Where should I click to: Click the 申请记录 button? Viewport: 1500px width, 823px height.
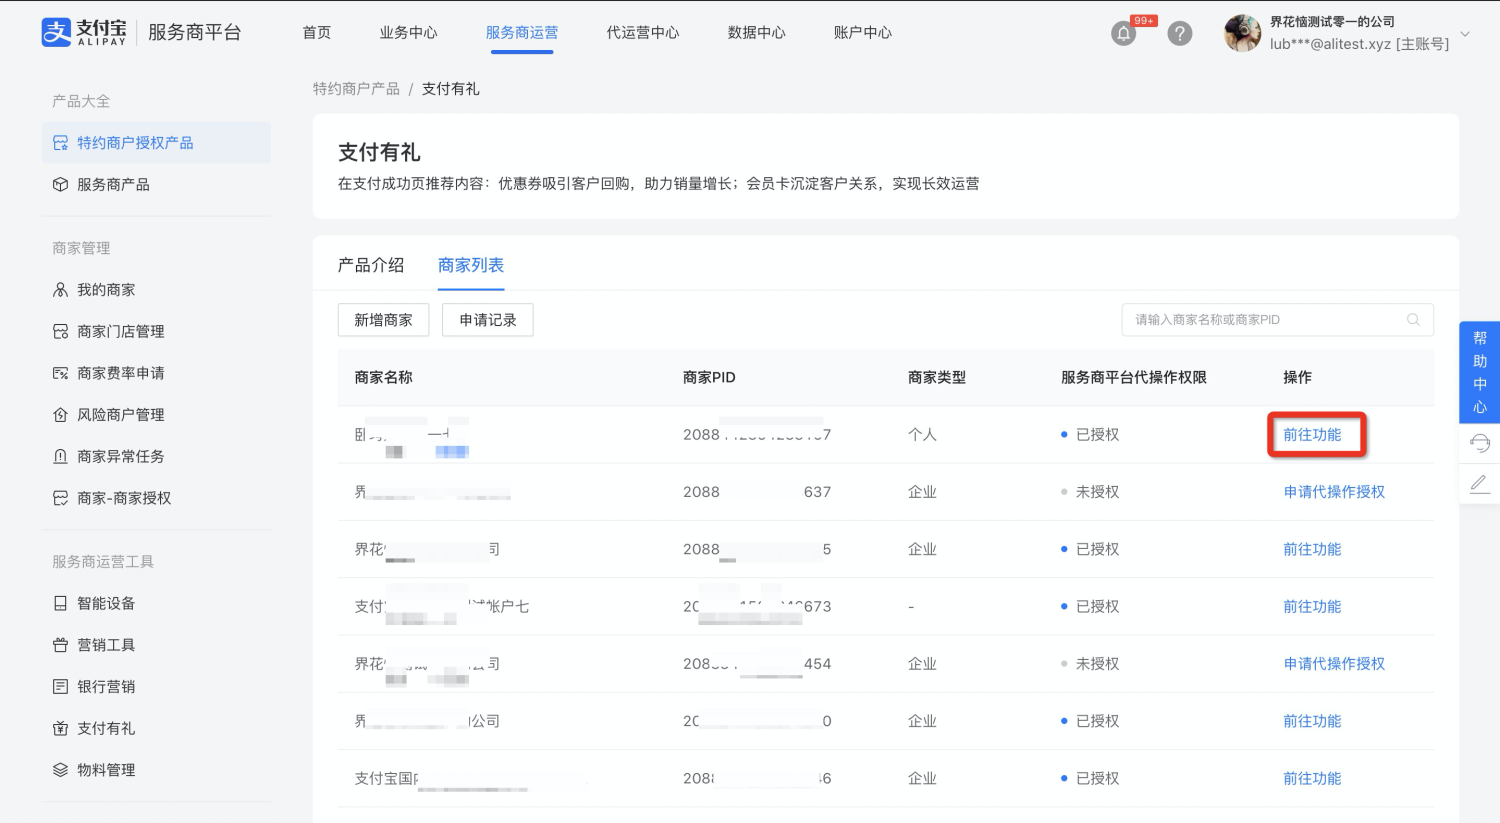pos(488,320)
